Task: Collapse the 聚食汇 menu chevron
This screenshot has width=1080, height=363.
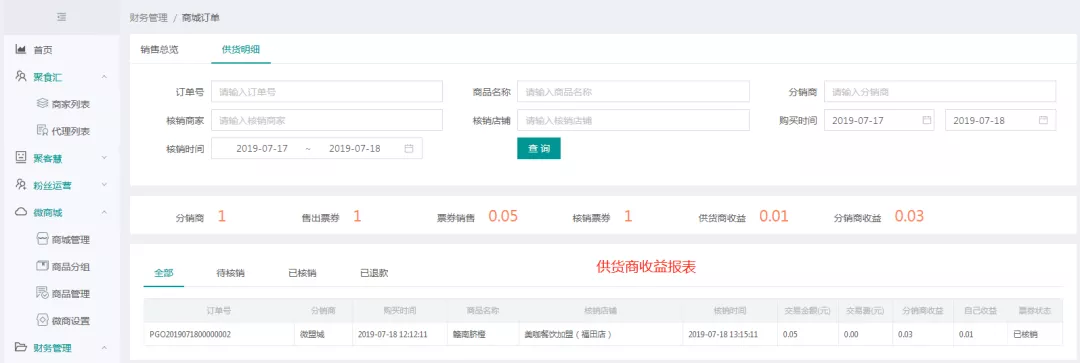Action: 104,76
